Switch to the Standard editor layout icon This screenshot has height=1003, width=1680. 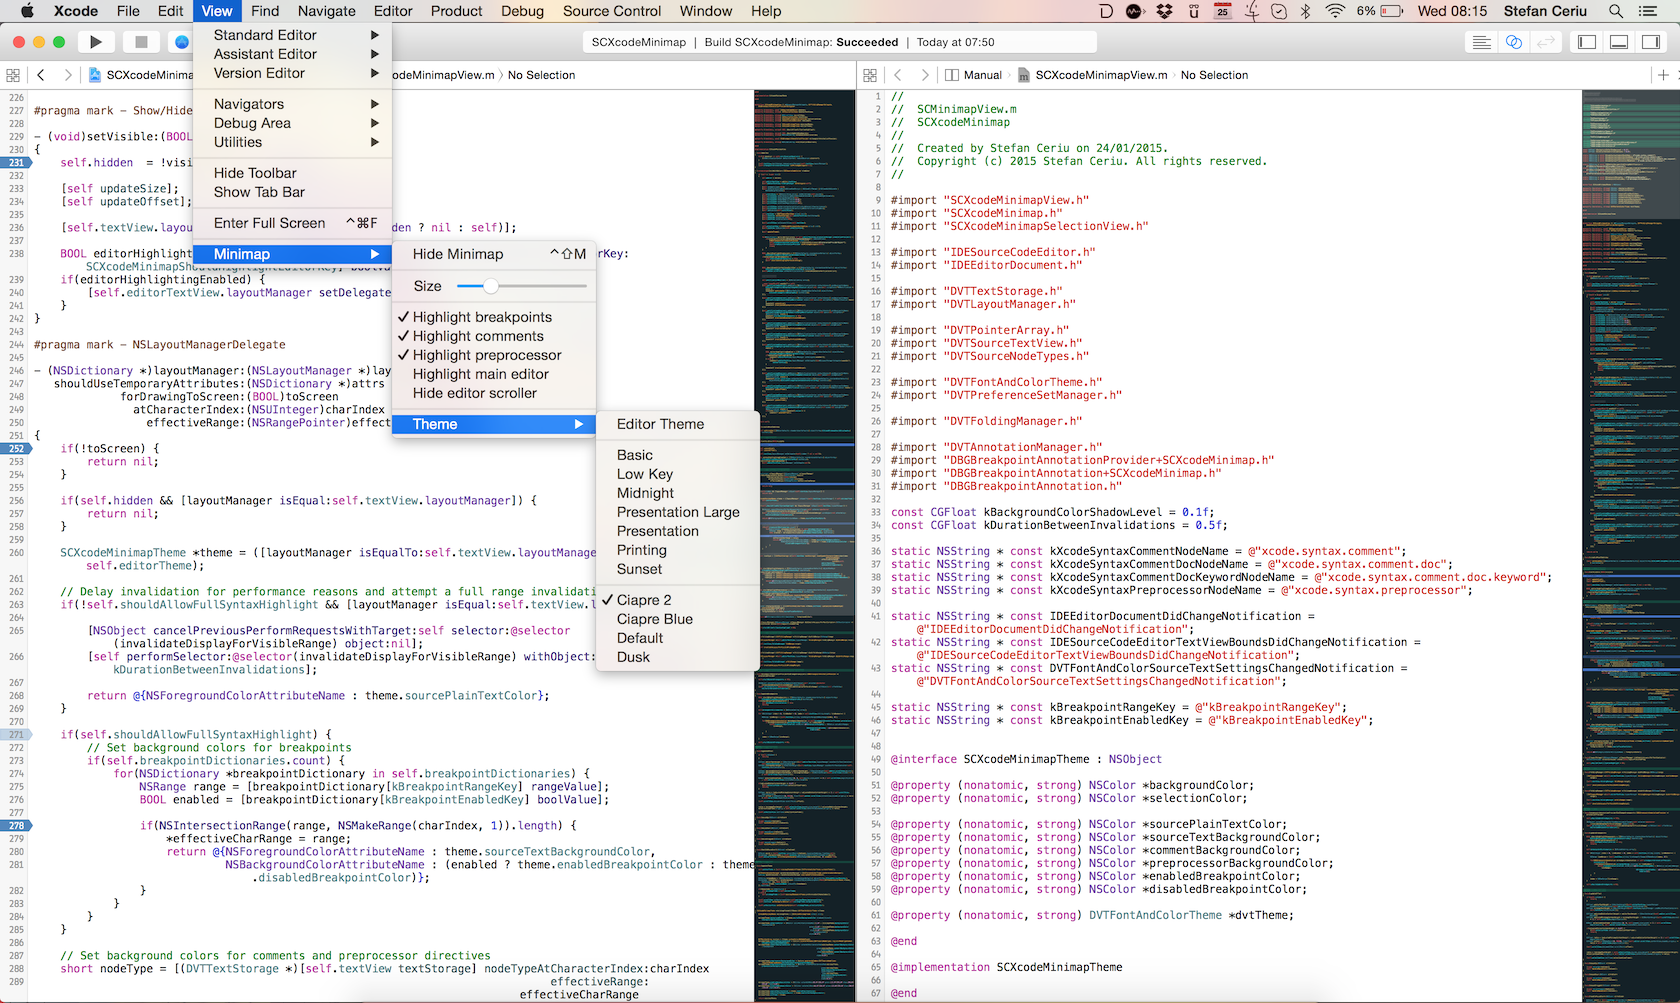pos(1481,42)
